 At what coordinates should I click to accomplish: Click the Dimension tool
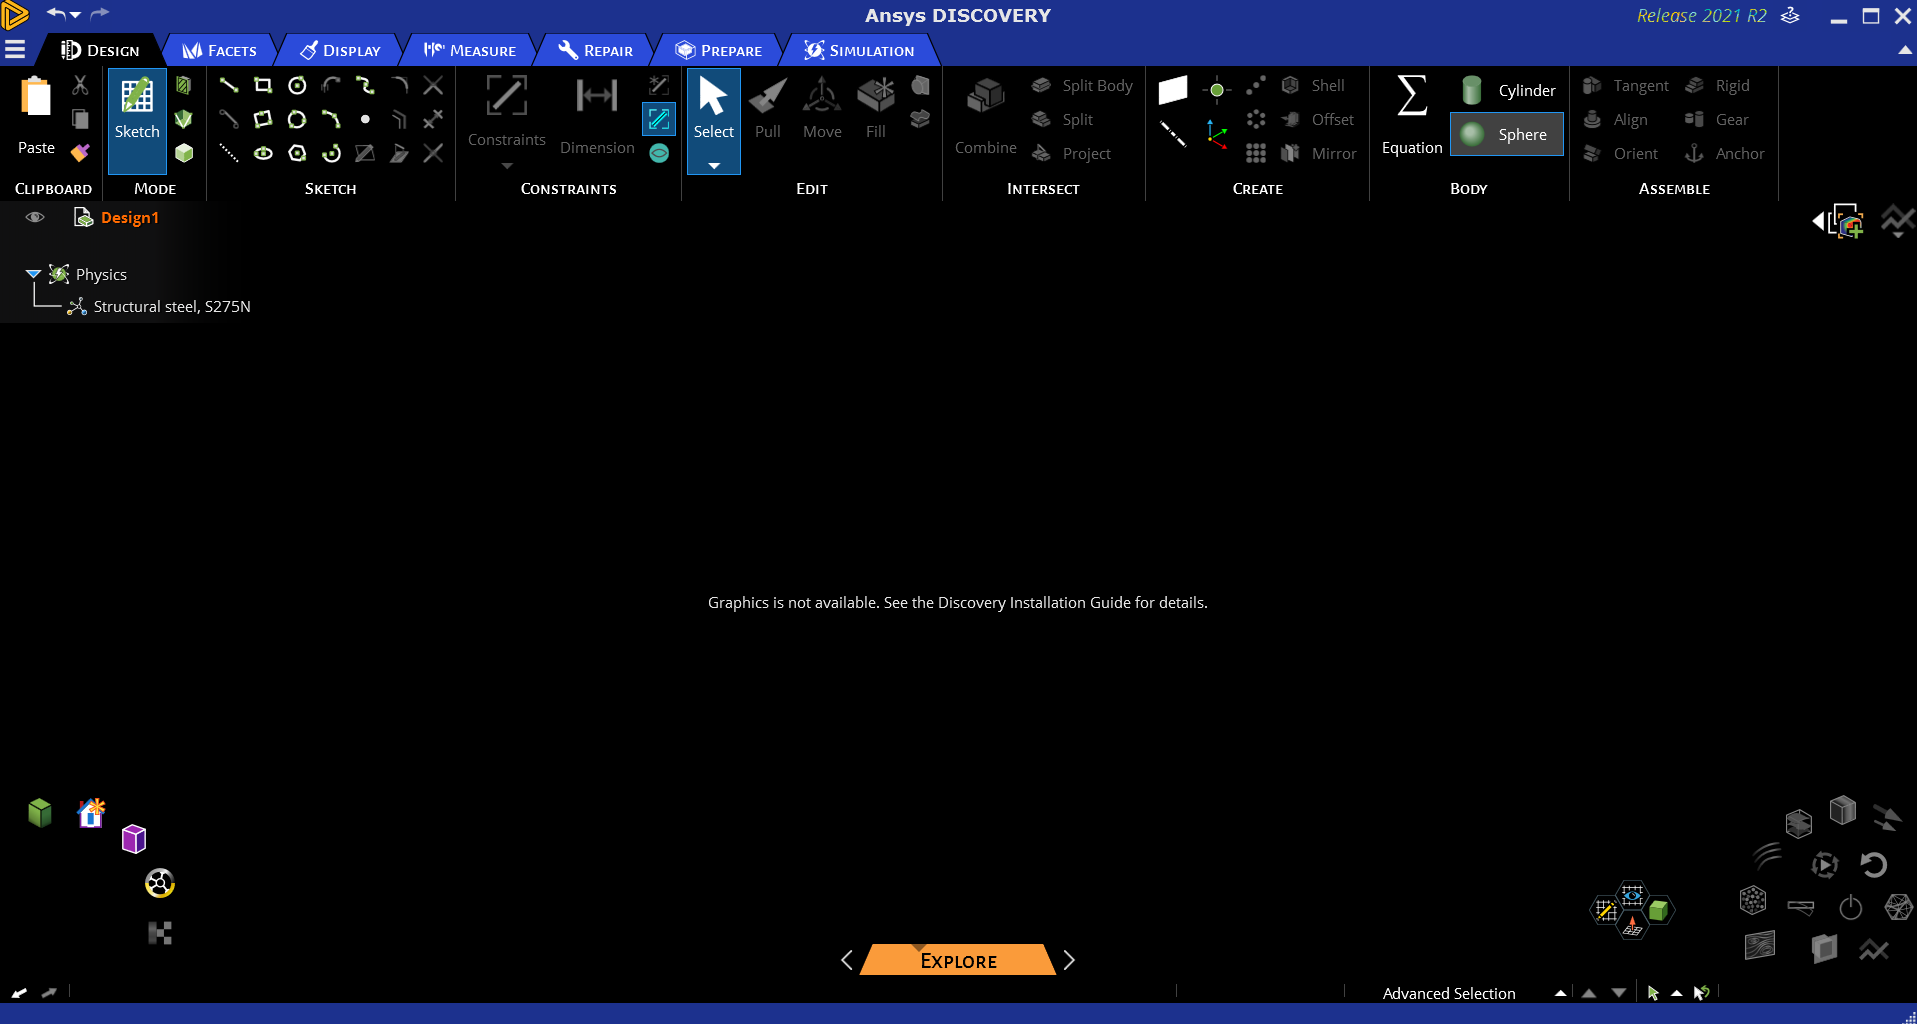click(x=597, y=116)
